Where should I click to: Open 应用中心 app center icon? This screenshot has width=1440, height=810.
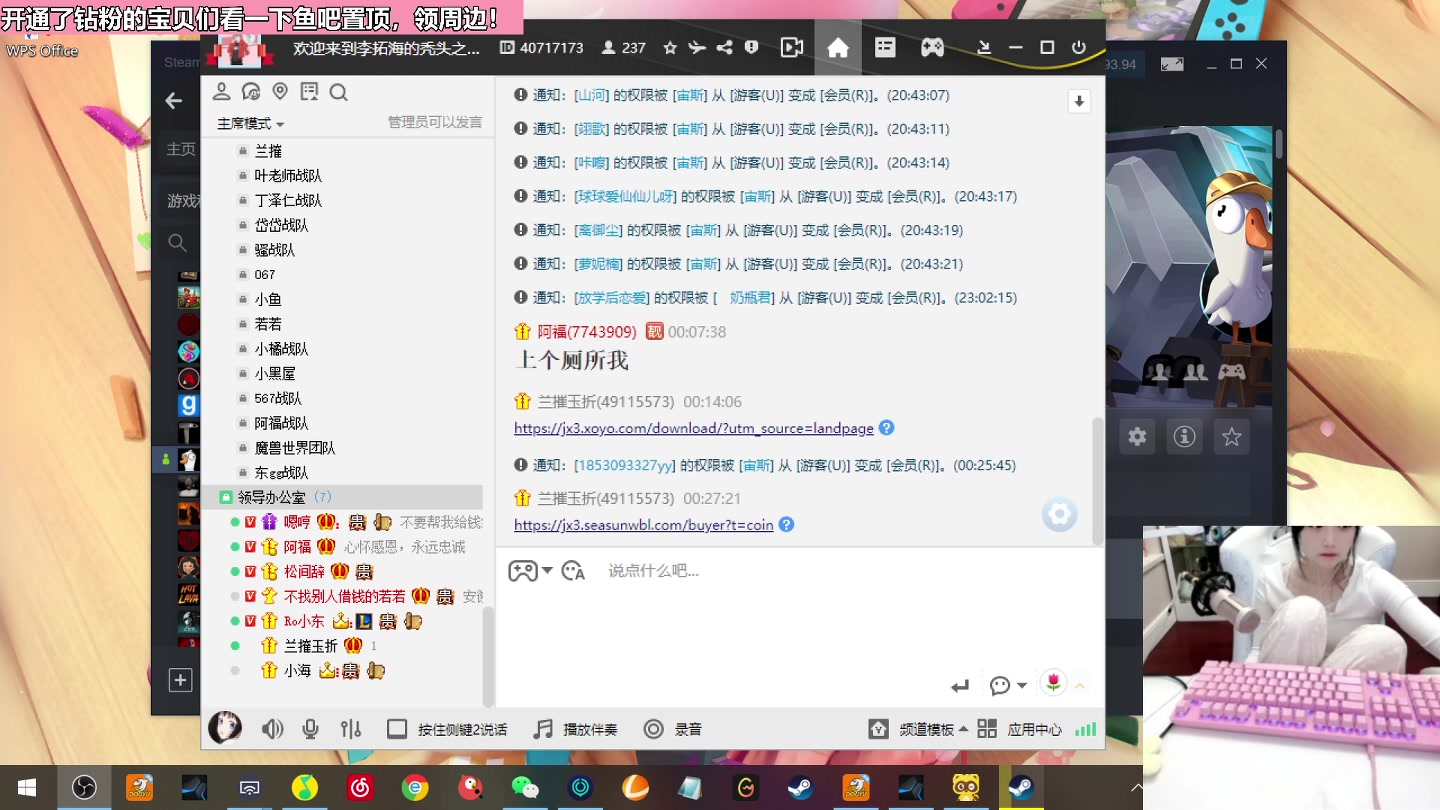coord(986,729)
